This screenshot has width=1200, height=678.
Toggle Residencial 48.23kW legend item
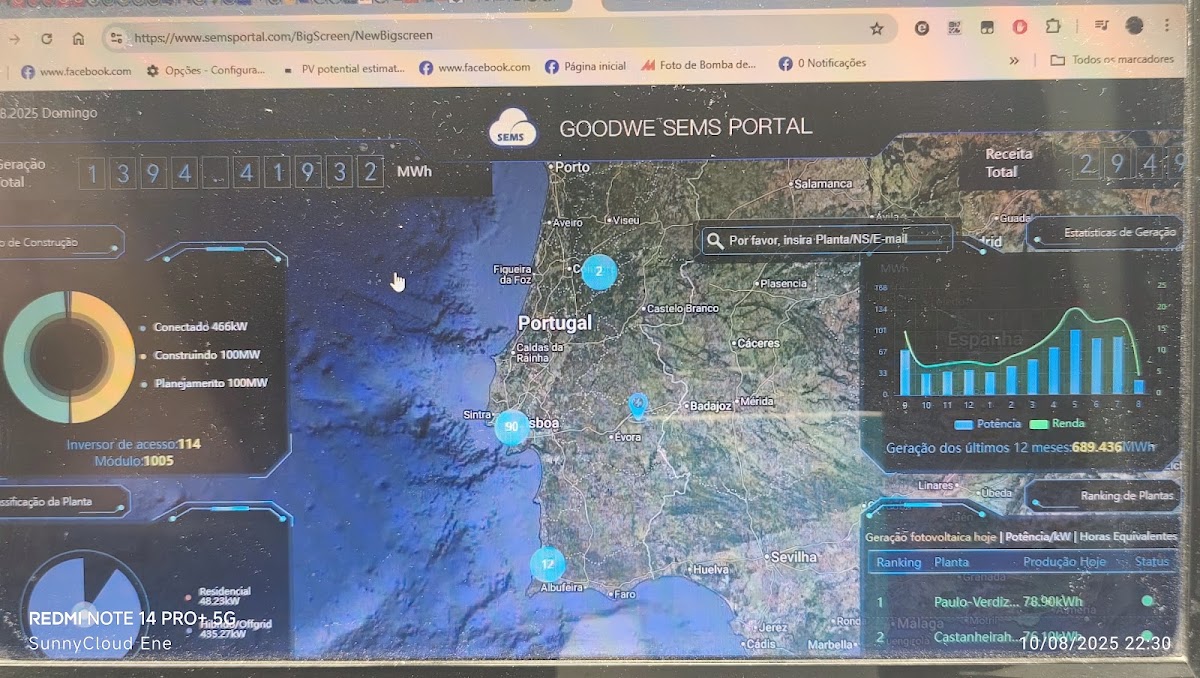click(220, 596)
